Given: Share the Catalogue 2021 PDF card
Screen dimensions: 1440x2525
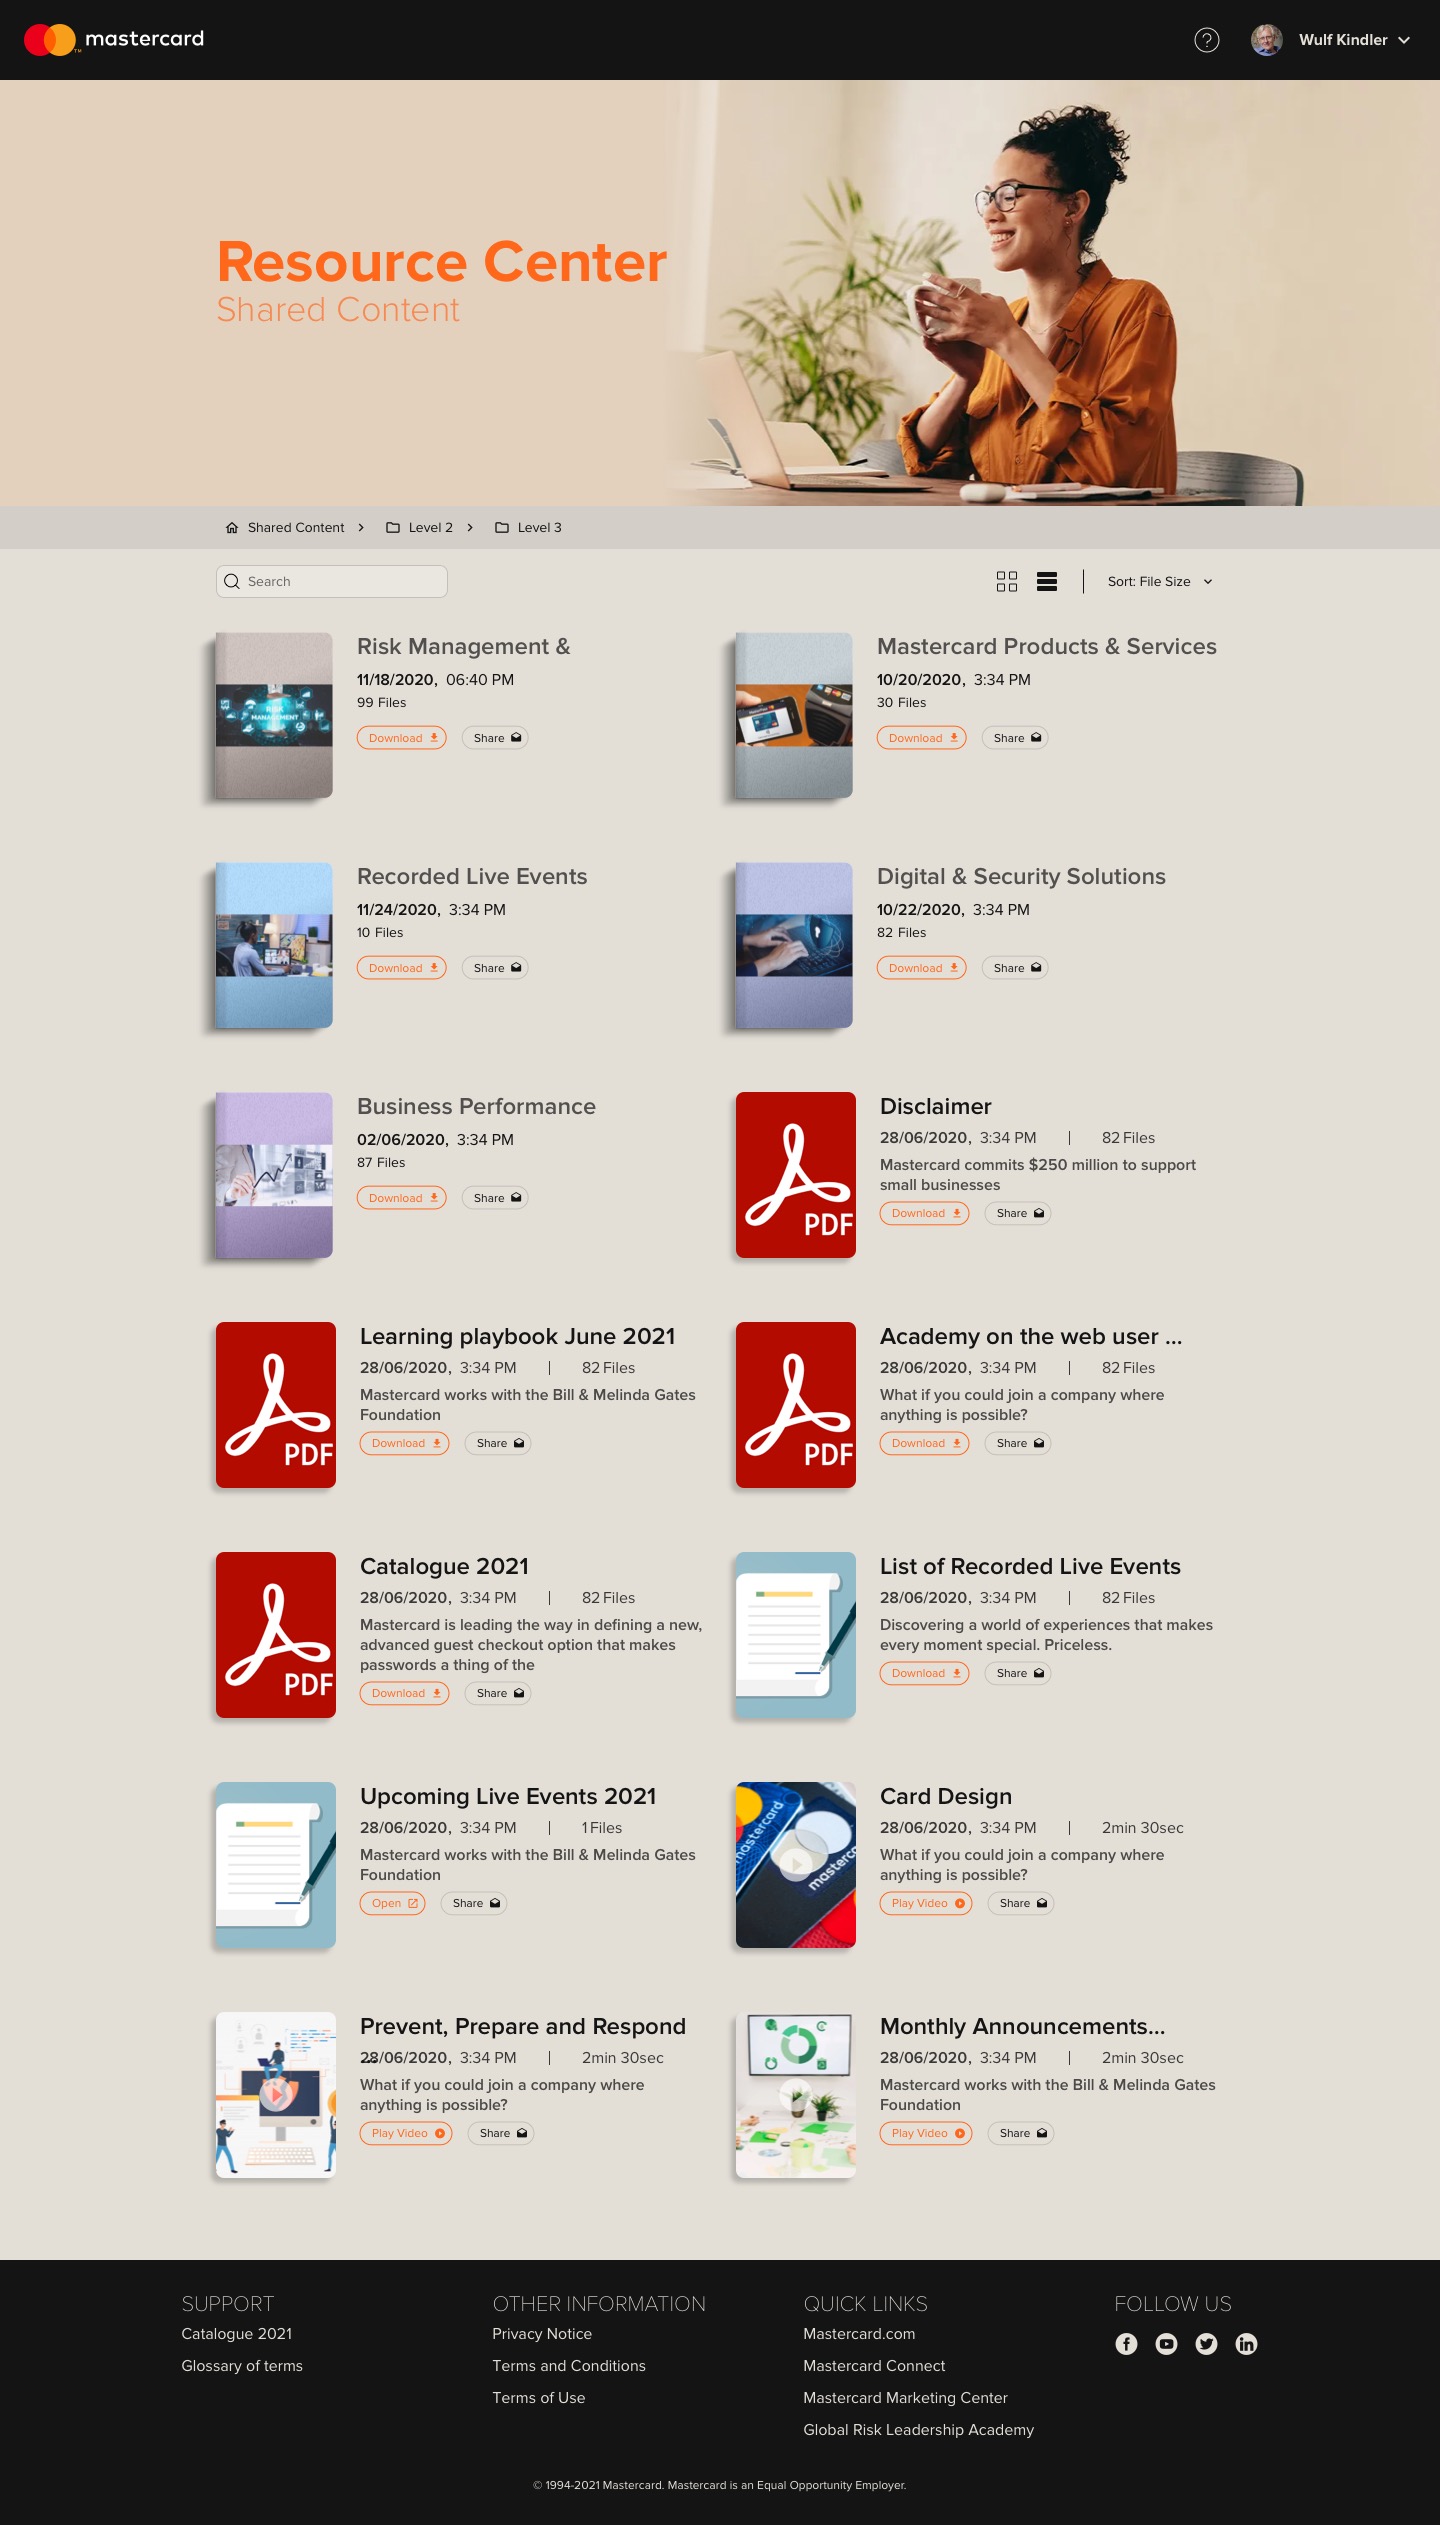Looking at the screenshot, I should click(x=498, y=1693).
